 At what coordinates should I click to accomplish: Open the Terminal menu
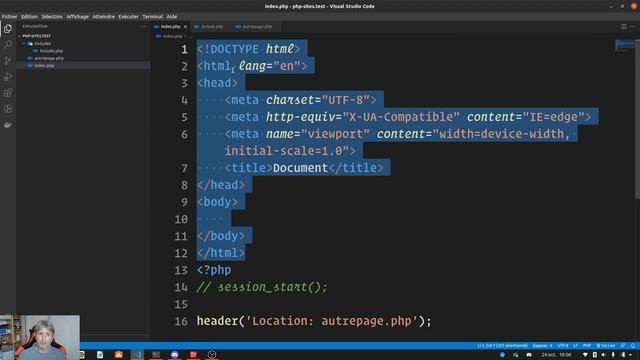153,17
